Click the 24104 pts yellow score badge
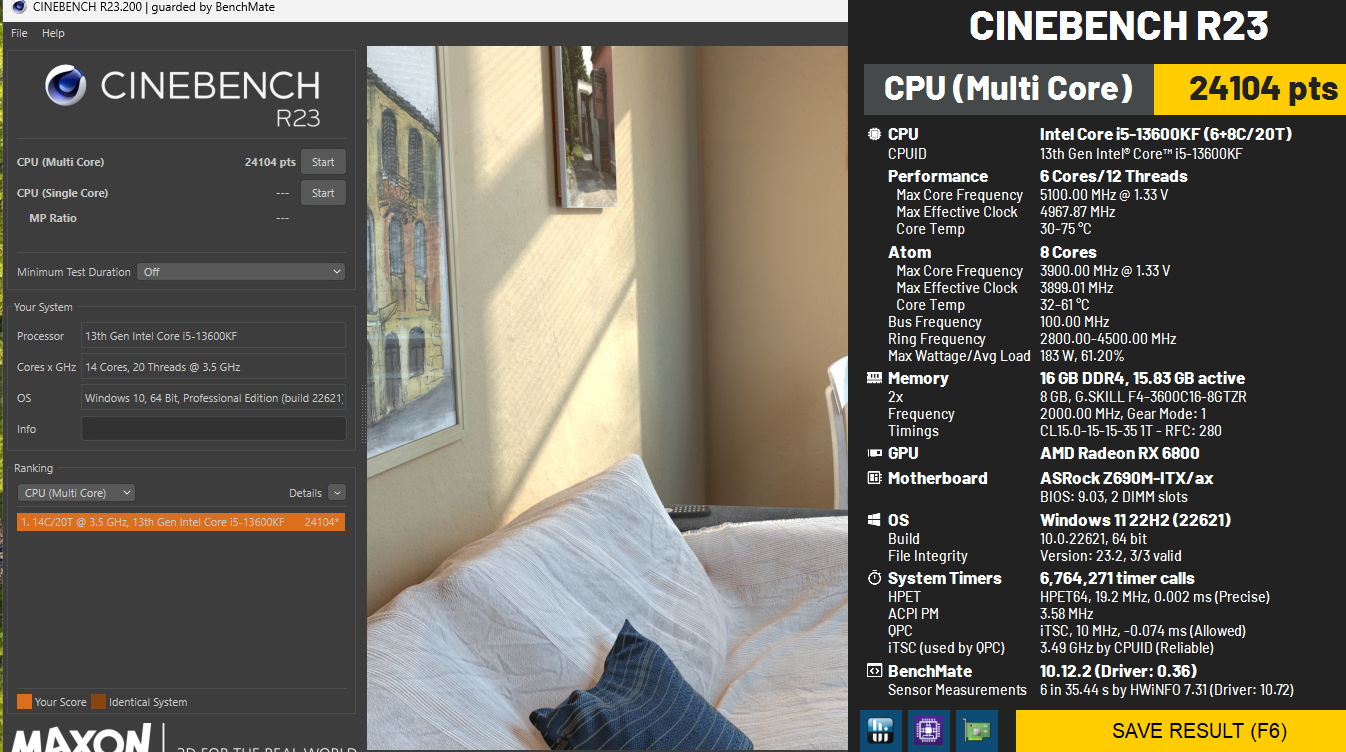 [1250, 89]
